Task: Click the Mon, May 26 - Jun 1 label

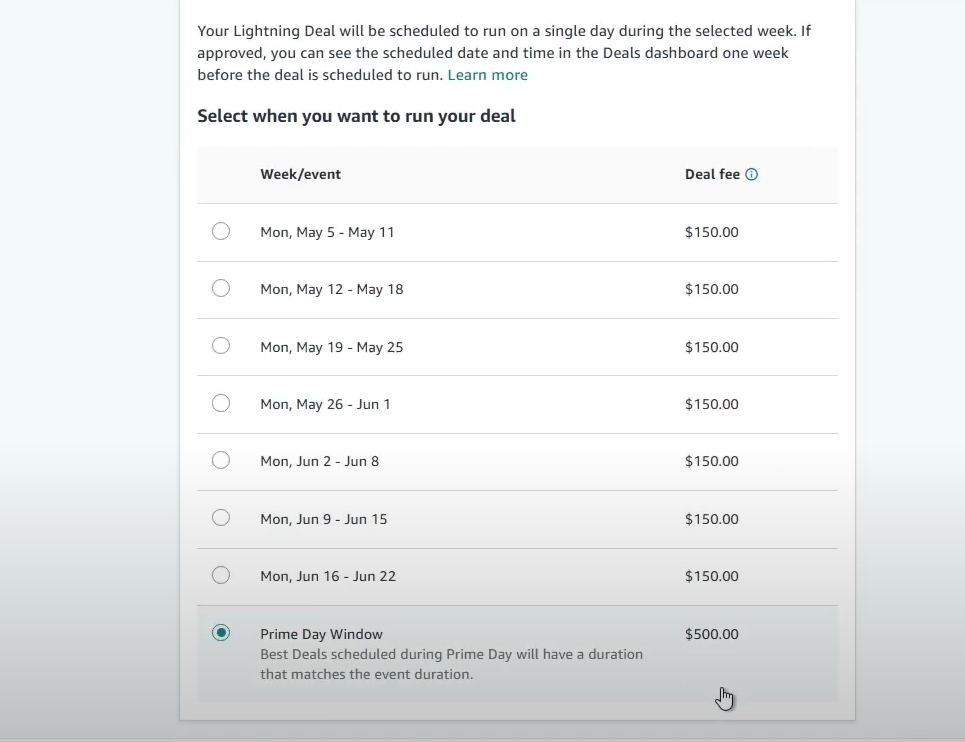Action: tap(325, 404)
